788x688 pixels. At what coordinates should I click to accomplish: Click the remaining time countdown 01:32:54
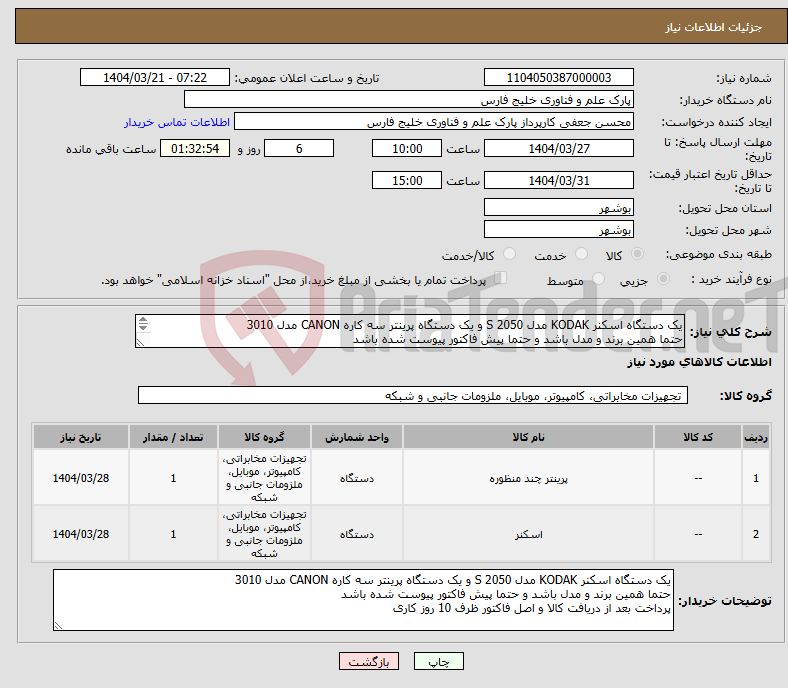(195, 148)
